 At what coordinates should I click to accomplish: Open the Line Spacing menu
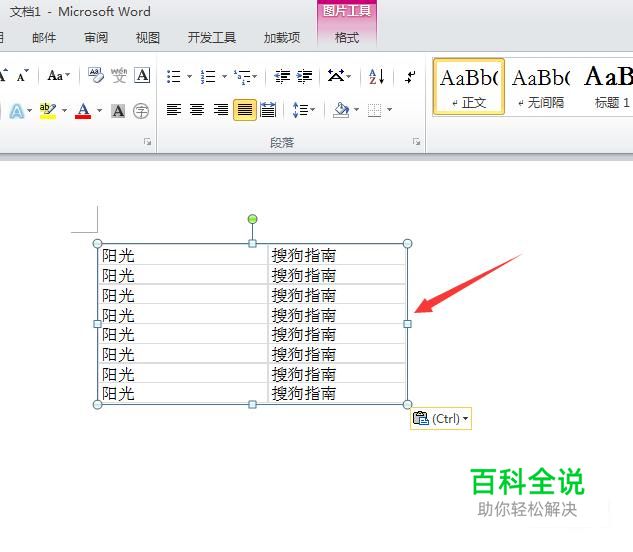click(x=303, y=110)
